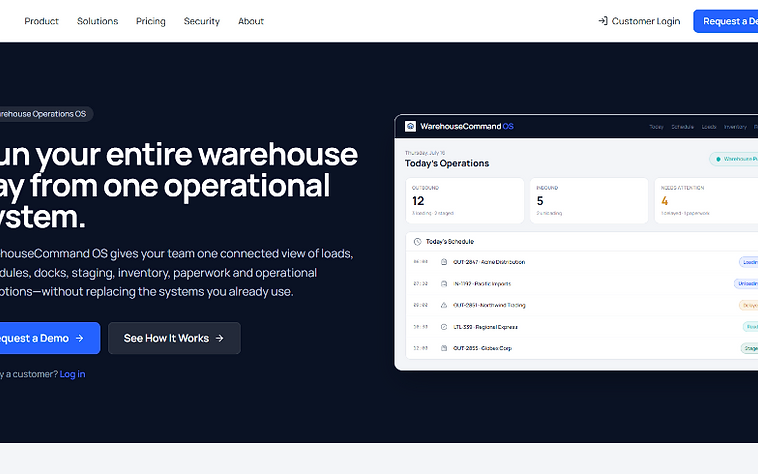Click the OUT-2855 Globex Corp row text
The height and width of the screenshot is (474, 758).
482,348
